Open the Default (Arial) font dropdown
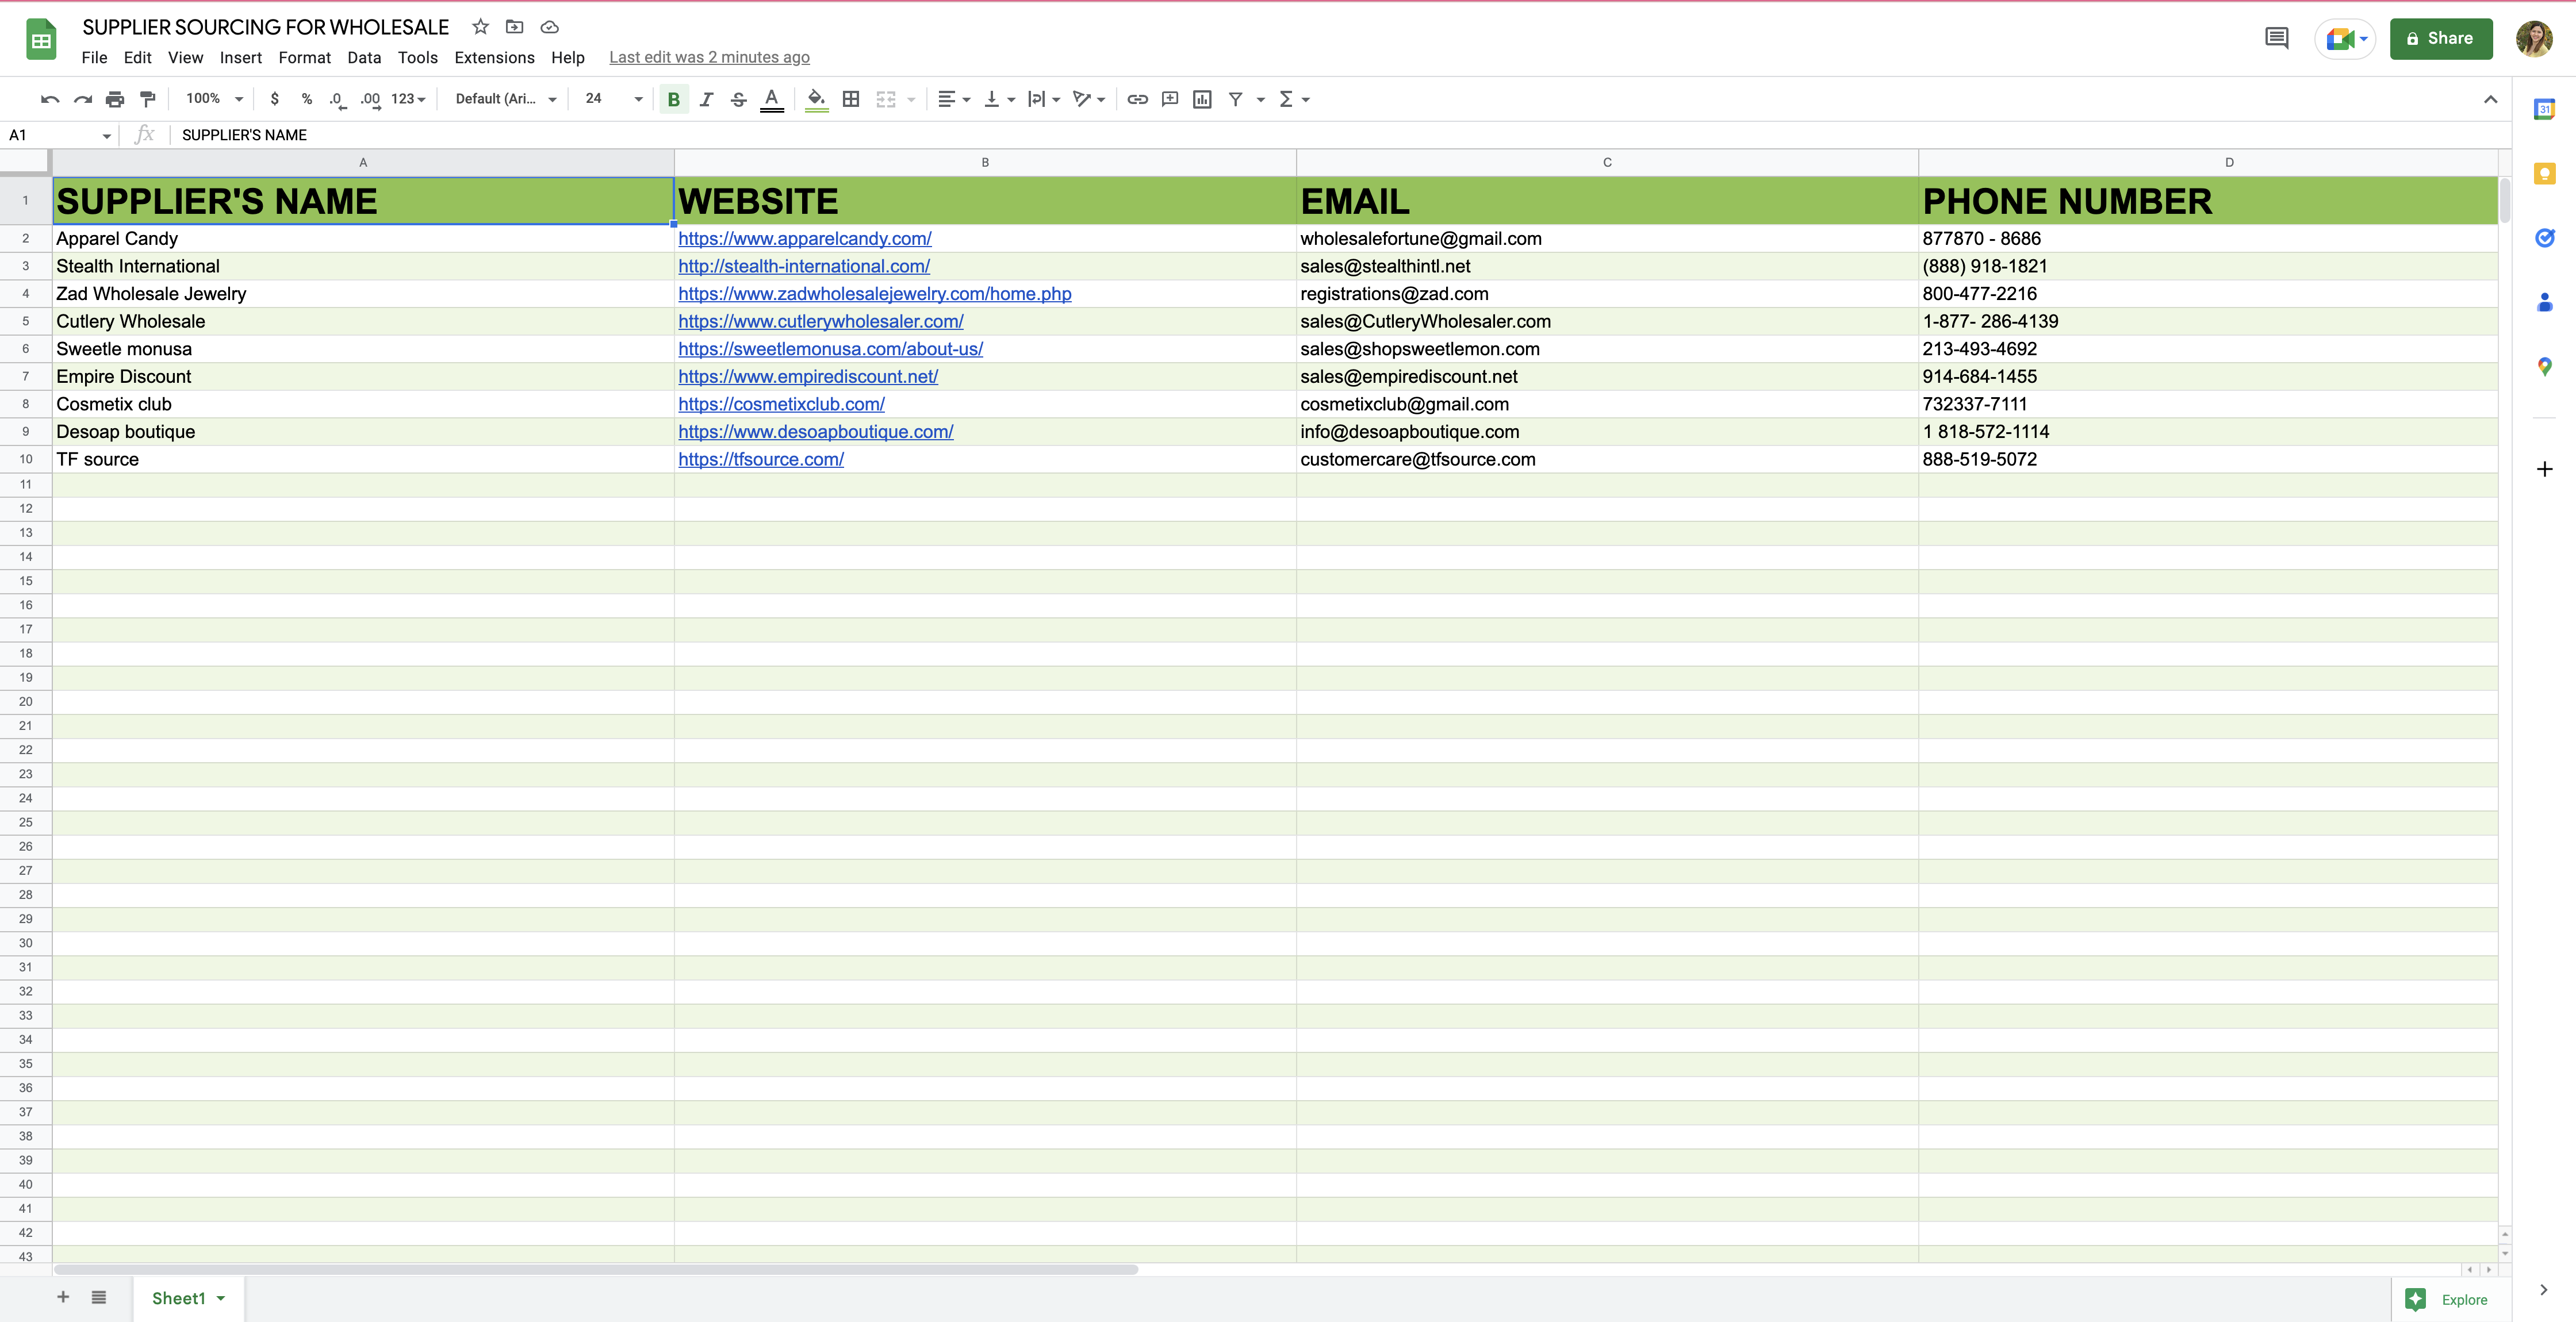Viewport: 2576px width, 1322px height. coord(505,99)
